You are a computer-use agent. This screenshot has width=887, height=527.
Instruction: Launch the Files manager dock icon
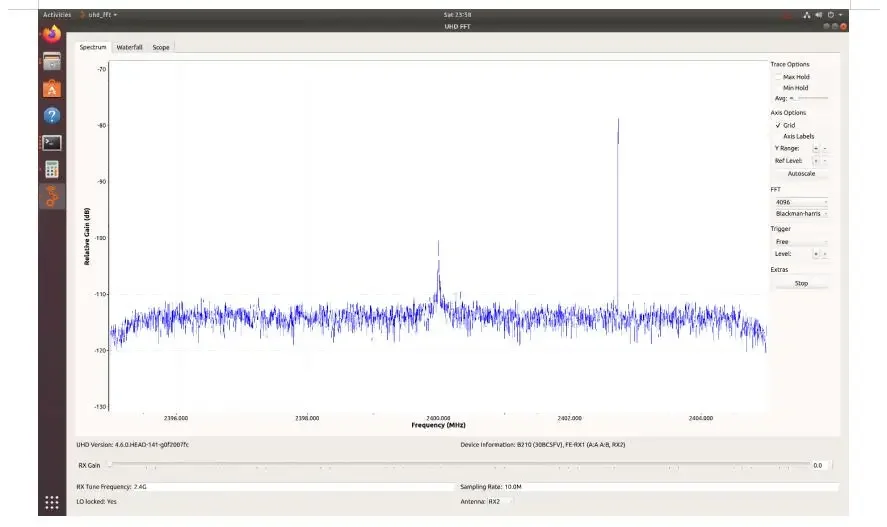coord(52,62)
